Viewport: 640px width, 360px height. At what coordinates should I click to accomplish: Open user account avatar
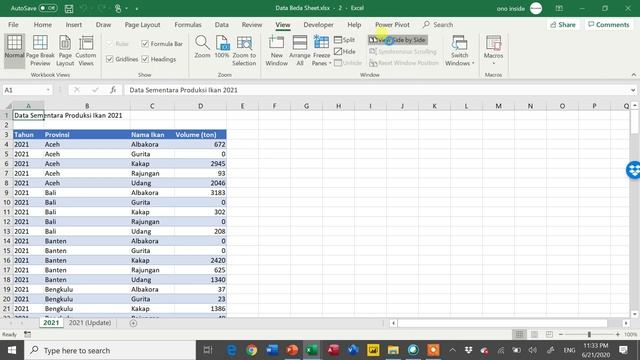pyautogui.click(x=536, y=8)
